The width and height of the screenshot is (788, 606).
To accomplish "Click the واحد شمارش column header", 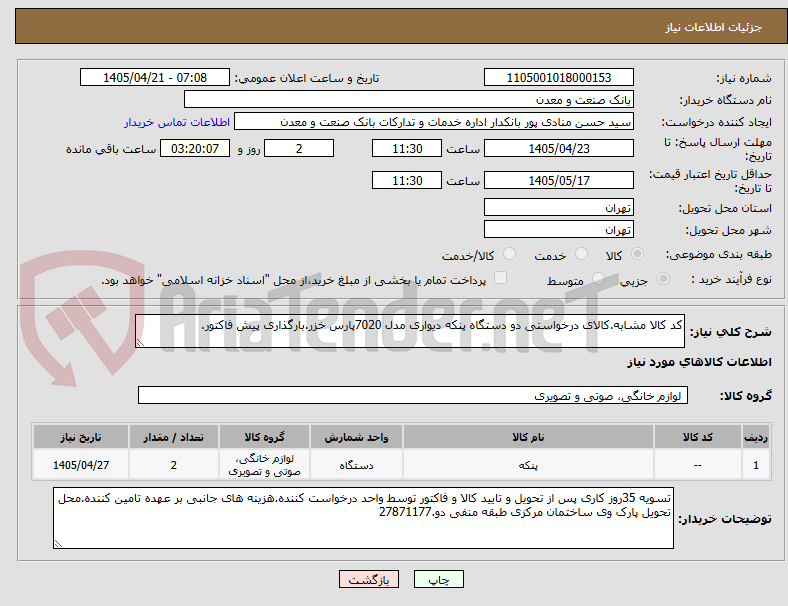I will (x=356, y=437).
